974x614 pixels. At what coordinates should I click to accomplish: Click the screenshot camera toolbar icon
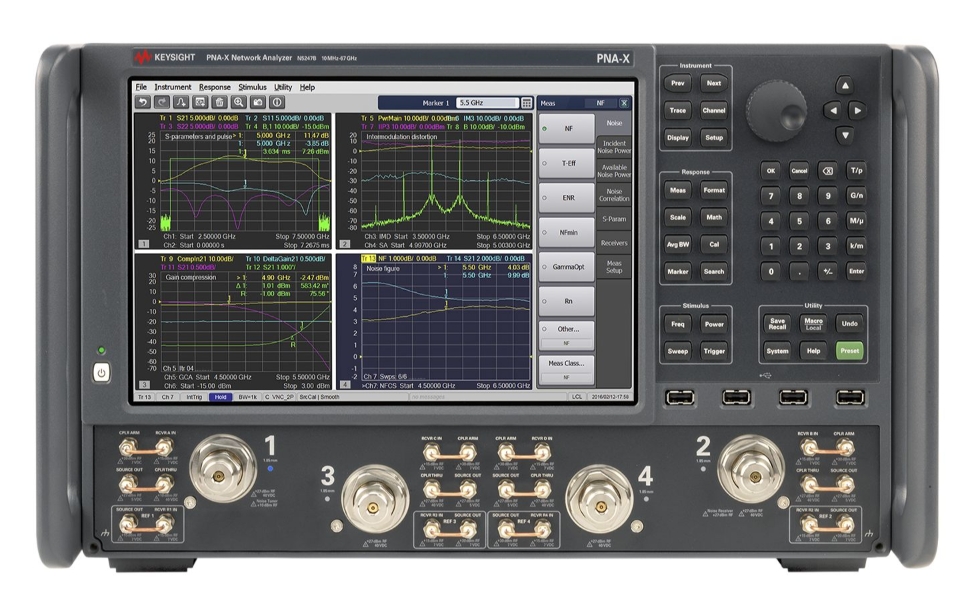point(258,103)
